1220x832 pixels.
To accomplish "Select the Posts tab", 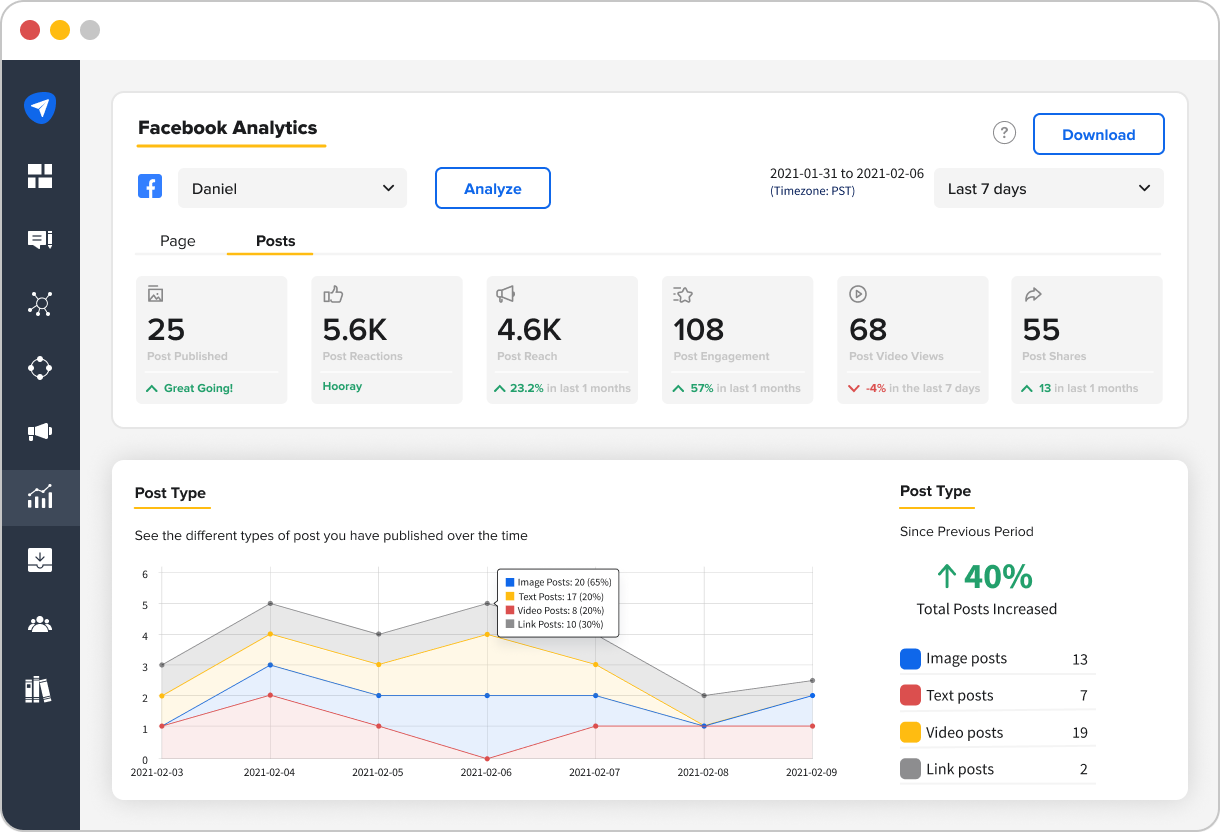I will tap(275, 241).
